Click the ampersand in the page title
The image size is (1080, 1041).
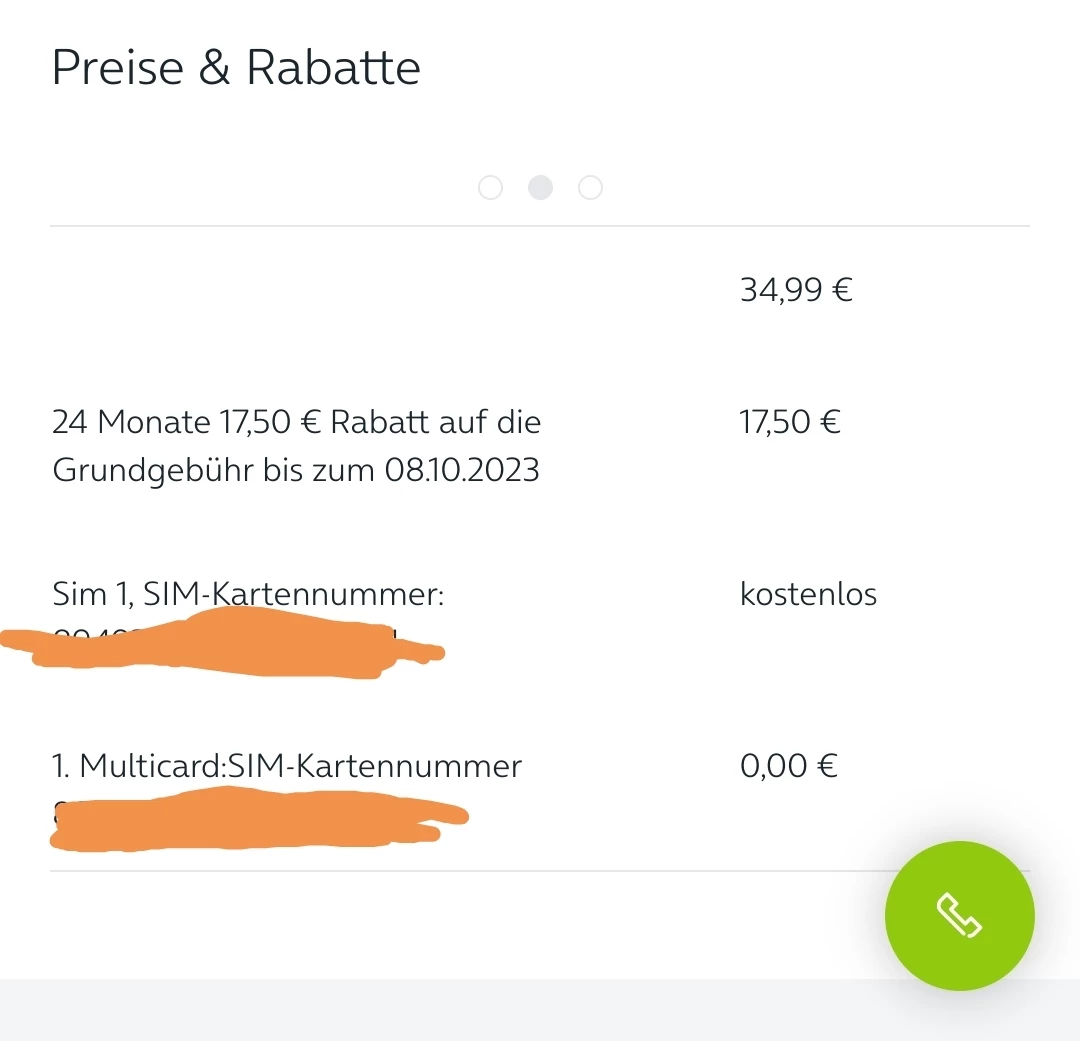click(x=215, y=68)
